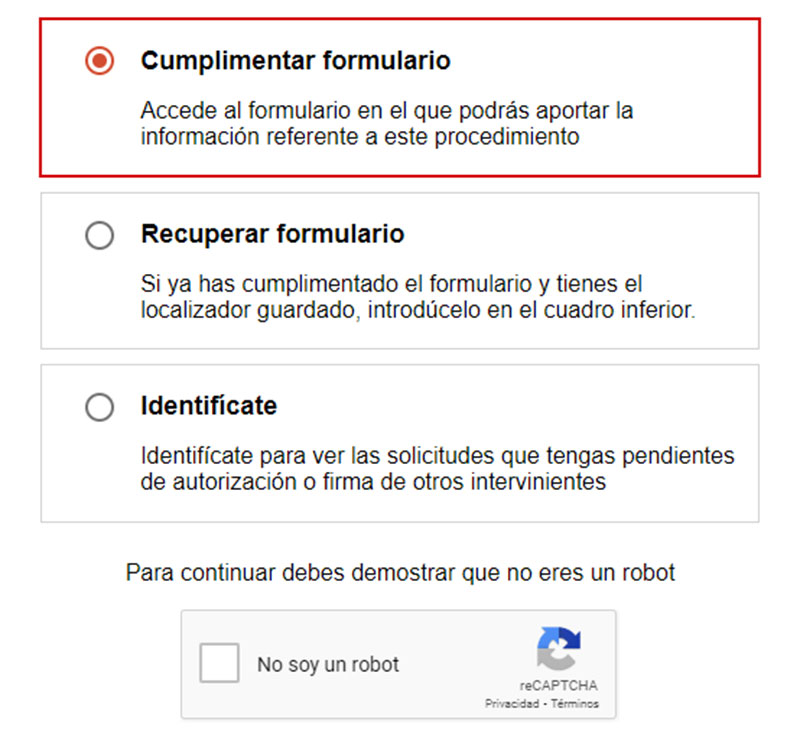Click the robot verification instruction text
800x751 pixels.
(400, 572)
